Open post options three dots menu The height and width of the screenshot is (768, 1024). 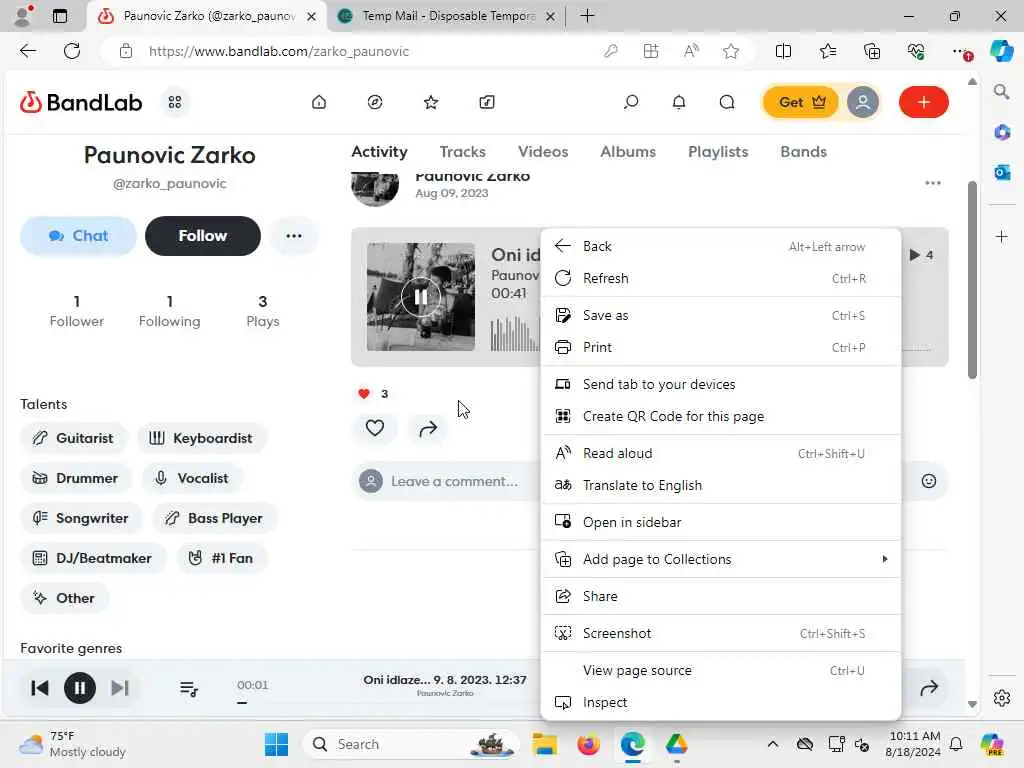tap(933, 183)
